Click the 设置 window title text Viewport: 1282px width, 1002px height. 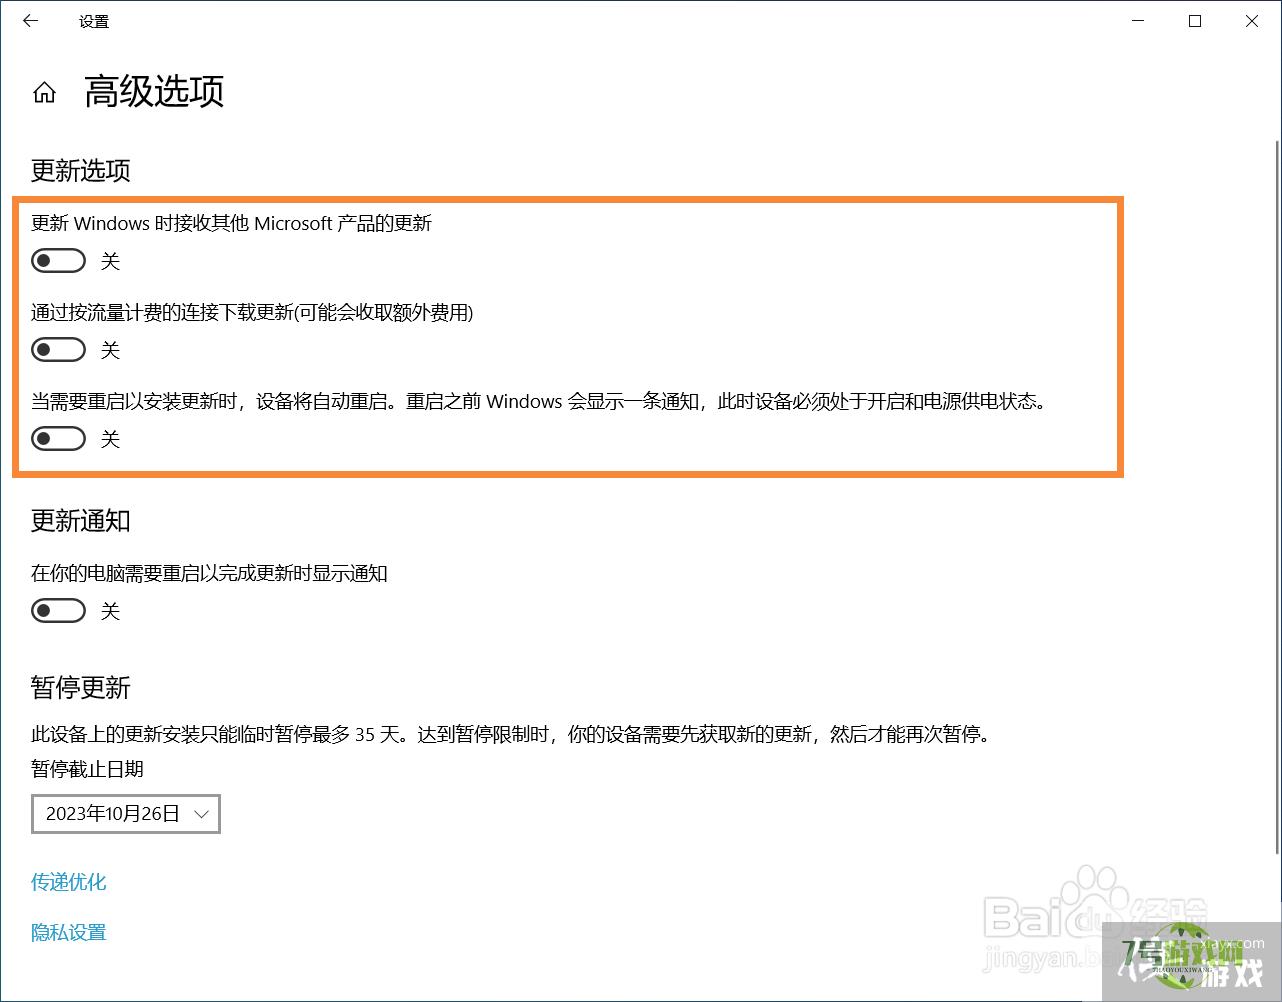(x=94, y=21)
